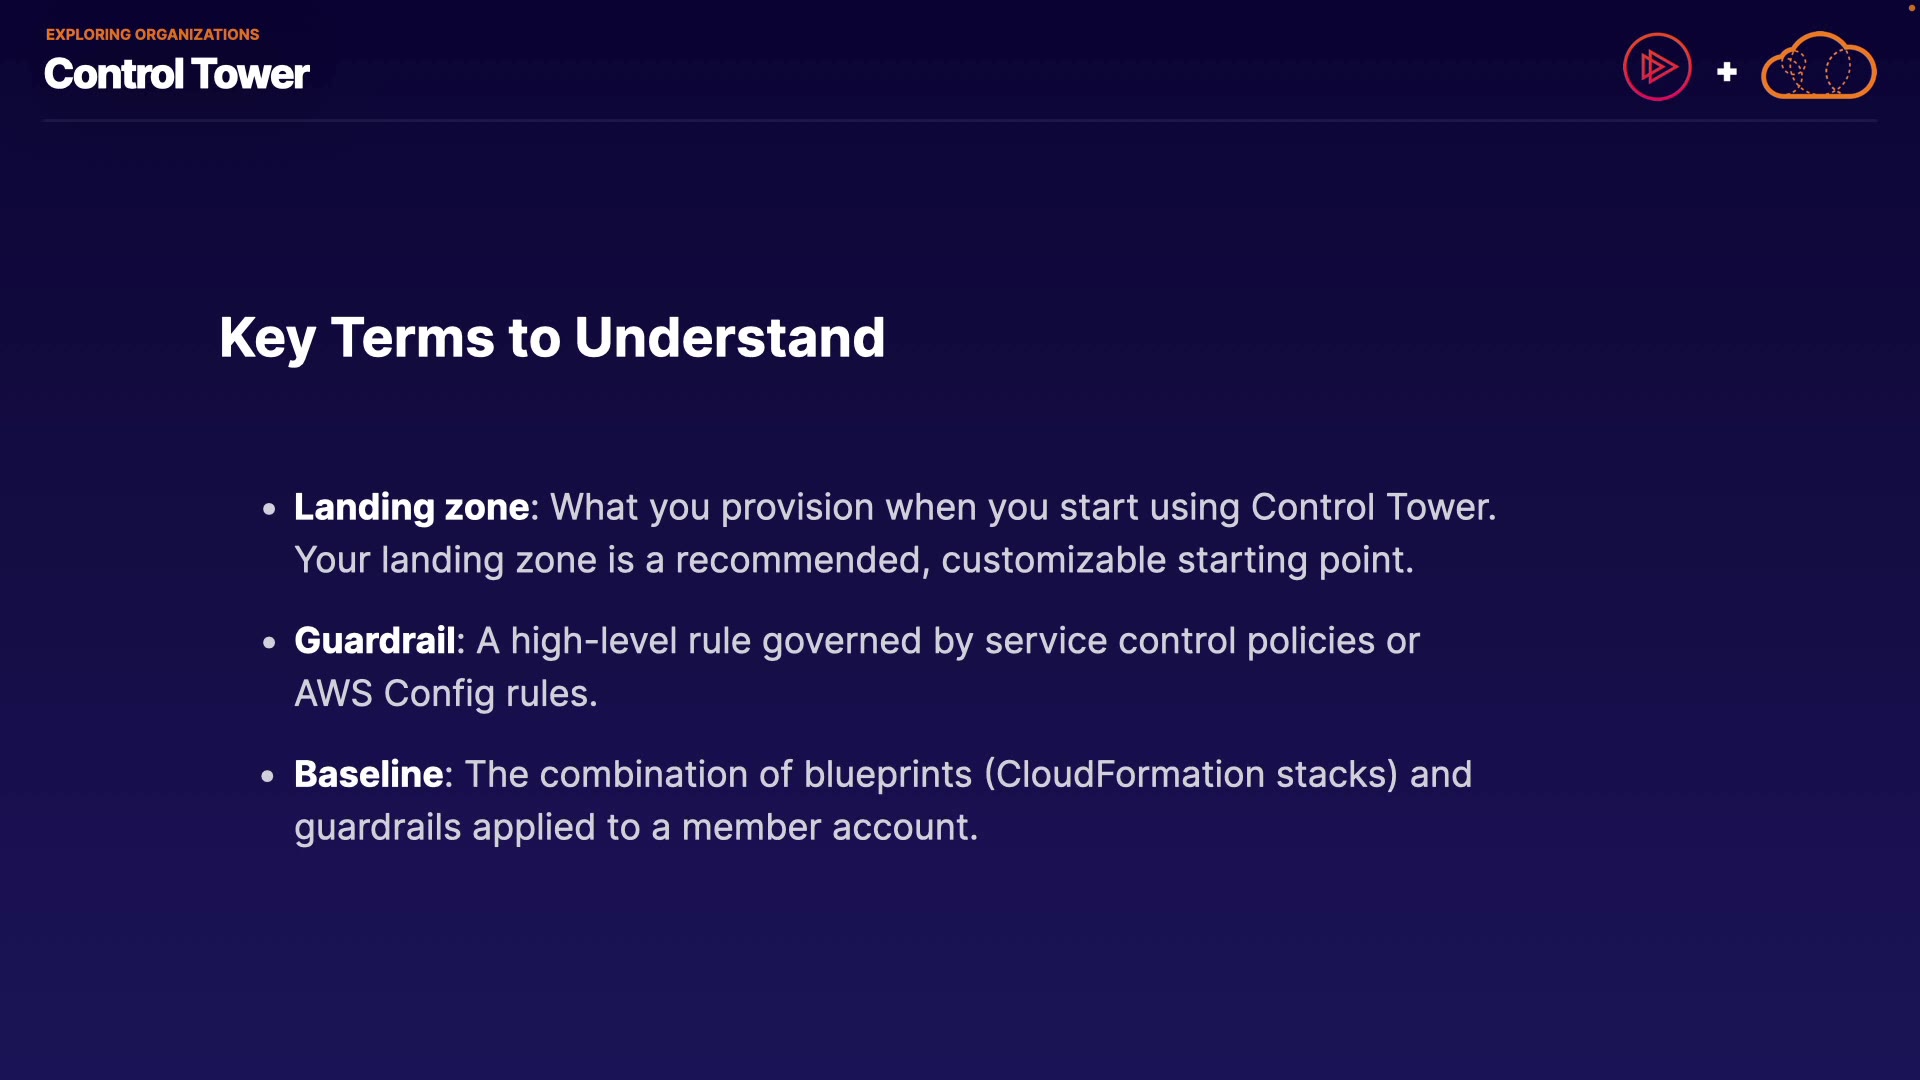Click the bullet point before Baseline
This screenshot has height=1080, width=1920.
point(267,776)
